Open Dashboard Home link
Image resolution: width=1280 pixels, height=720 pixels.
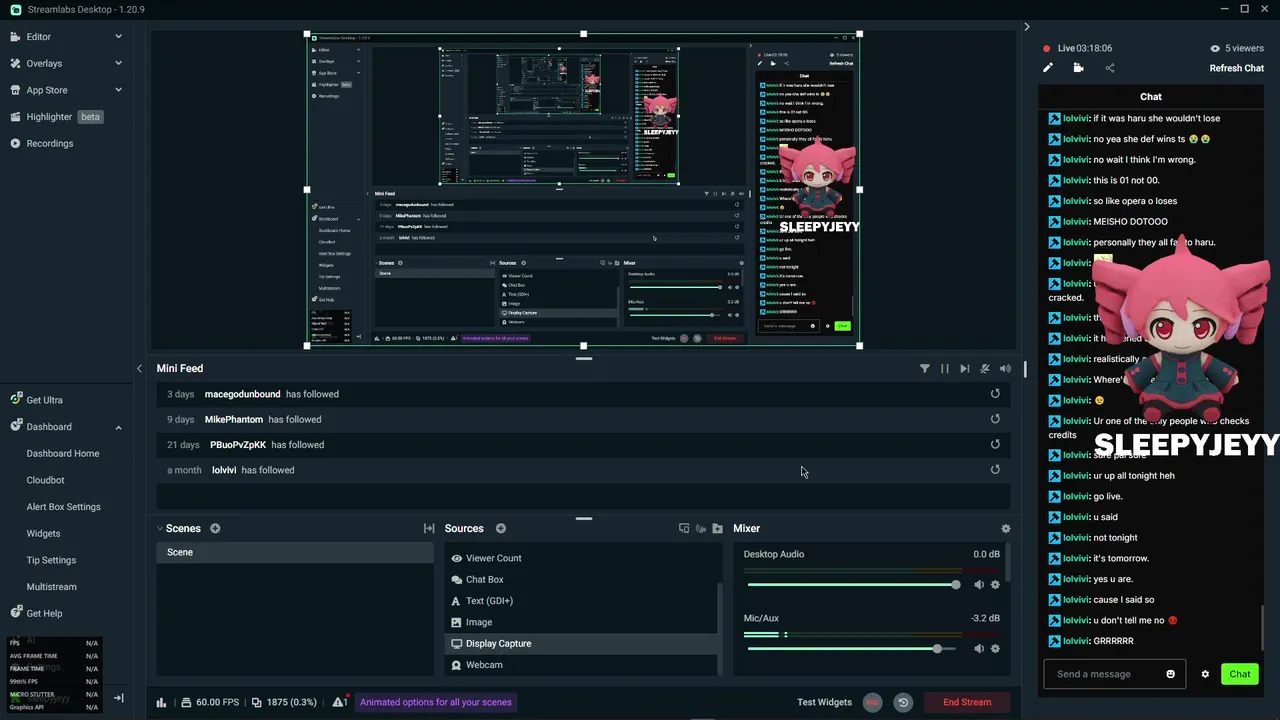point(63,453)
